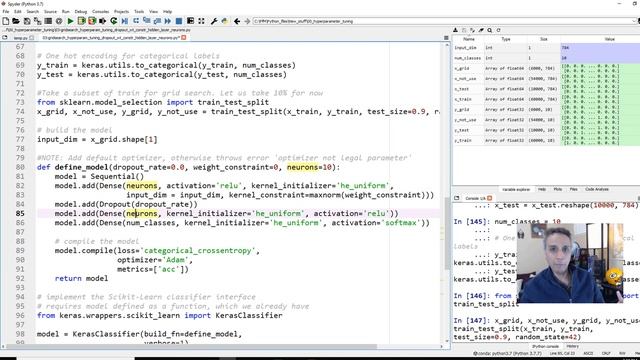Save all open files
640x360 pixels.
pos(37,21)
